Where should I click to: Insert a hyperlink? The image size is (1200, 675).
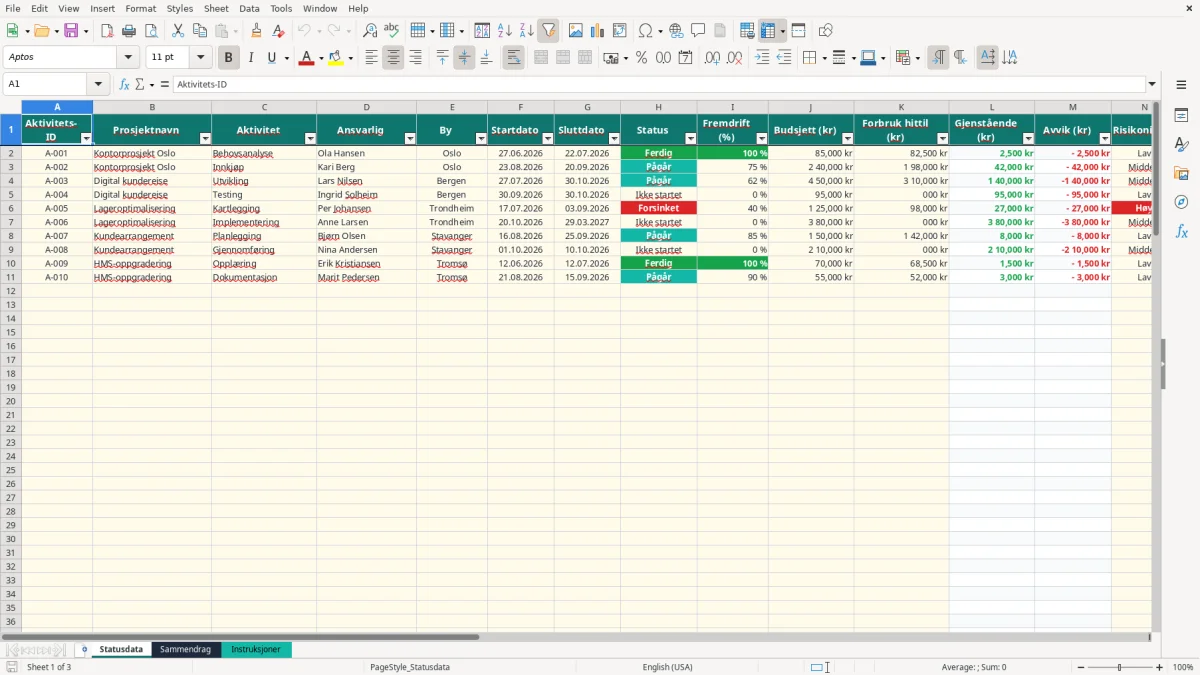[x=677, y=31]
